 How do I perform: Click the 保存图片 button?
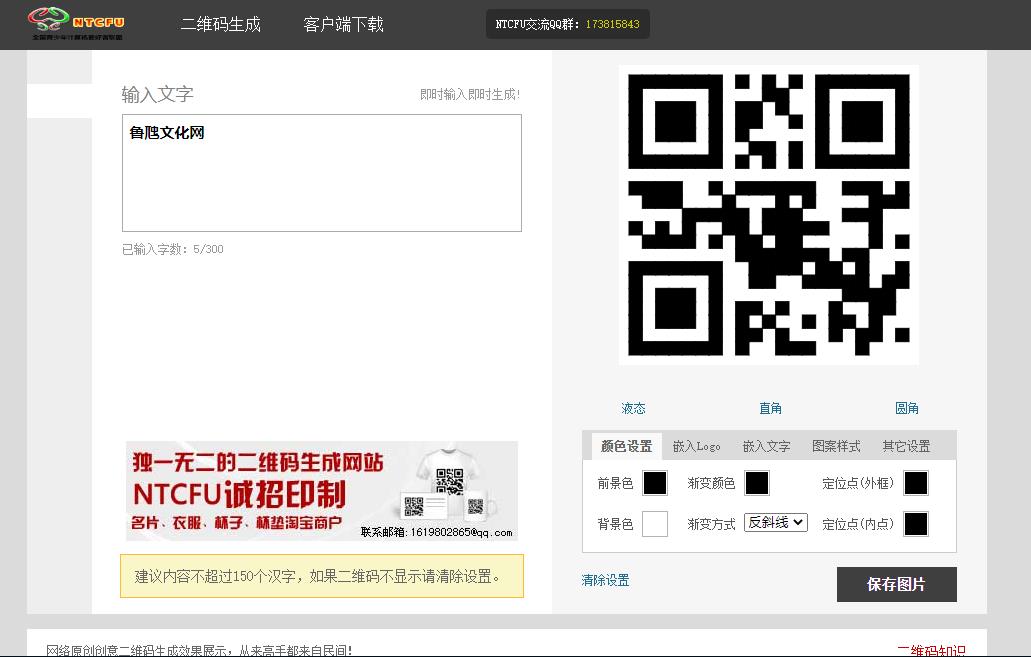pos(896,584)
